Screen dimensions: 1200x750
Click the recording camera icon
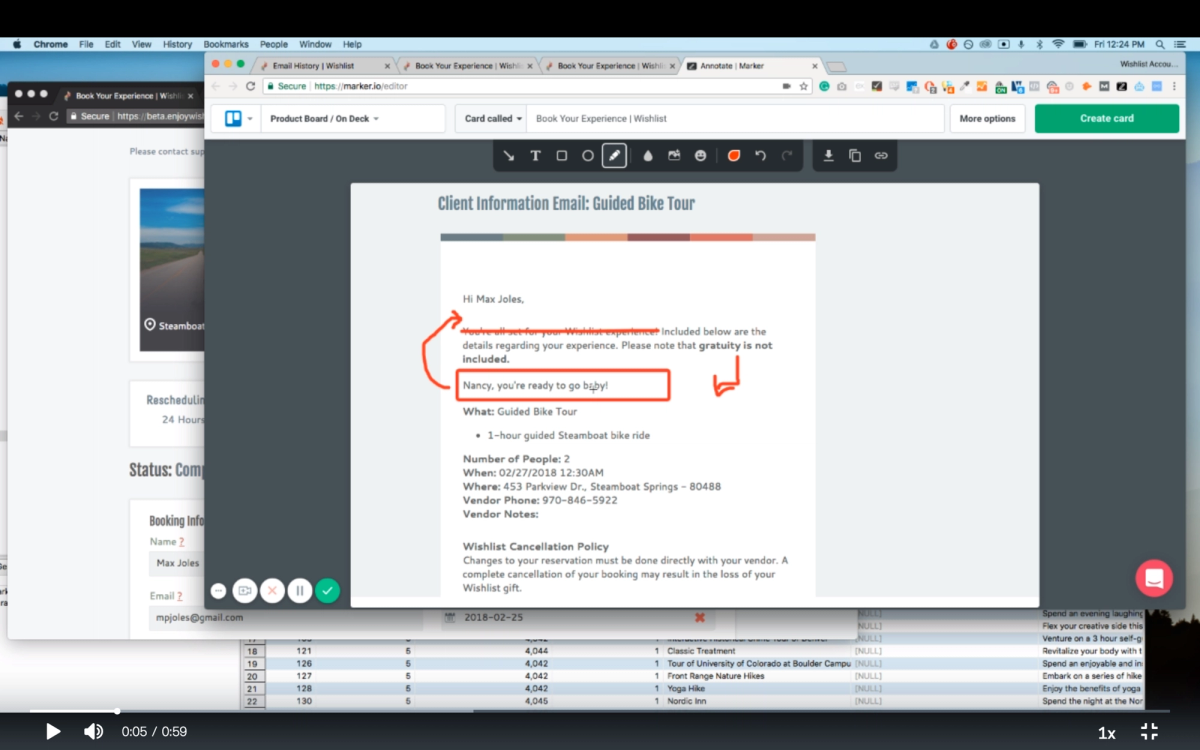click(x=245, y=591)
